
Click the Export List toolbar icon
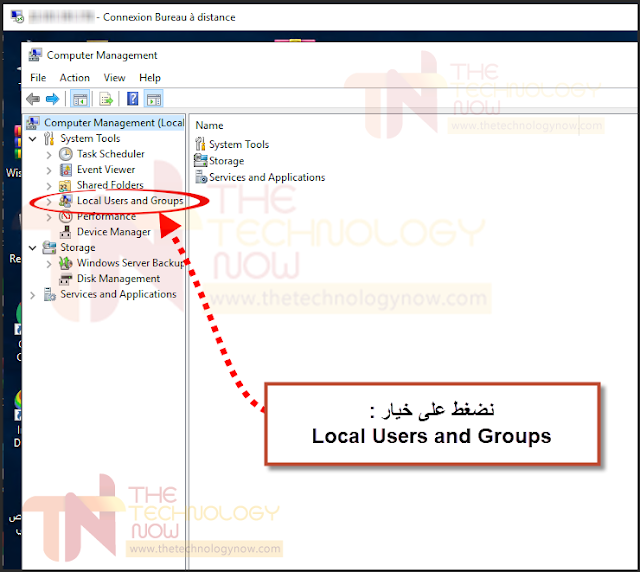106,99
